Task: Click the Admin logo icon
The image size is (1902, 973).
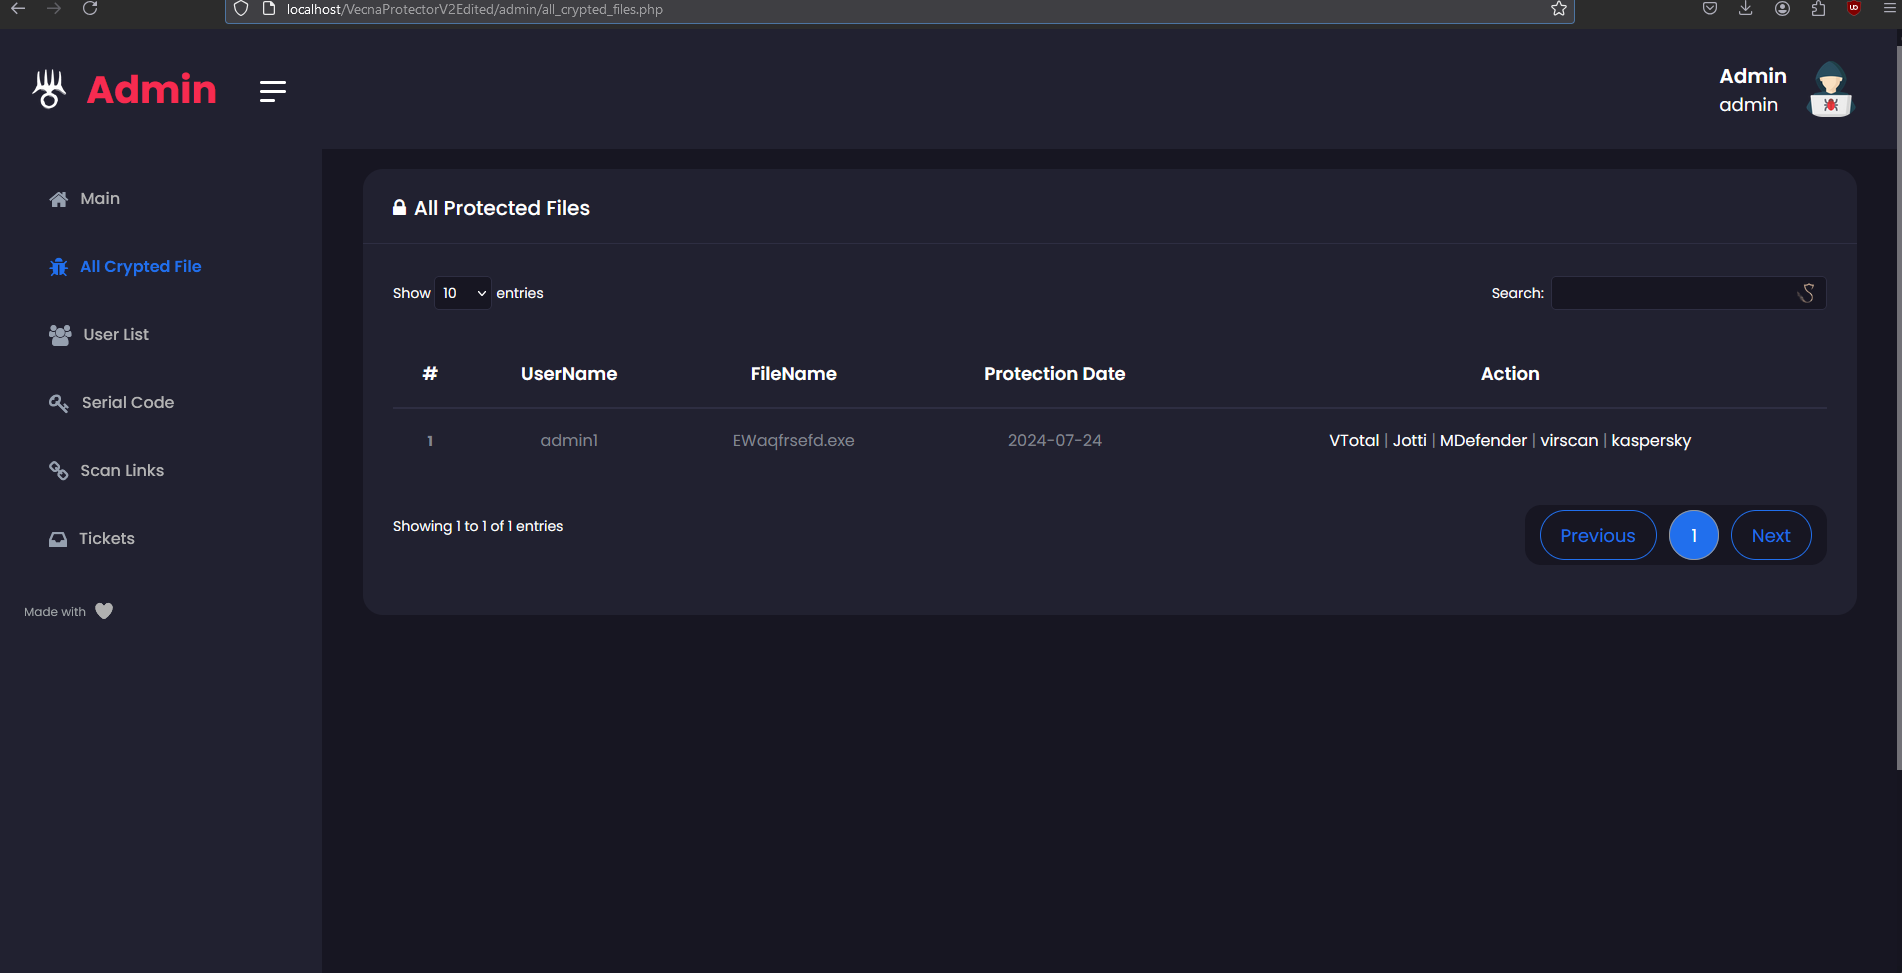Action: (49, 89)
